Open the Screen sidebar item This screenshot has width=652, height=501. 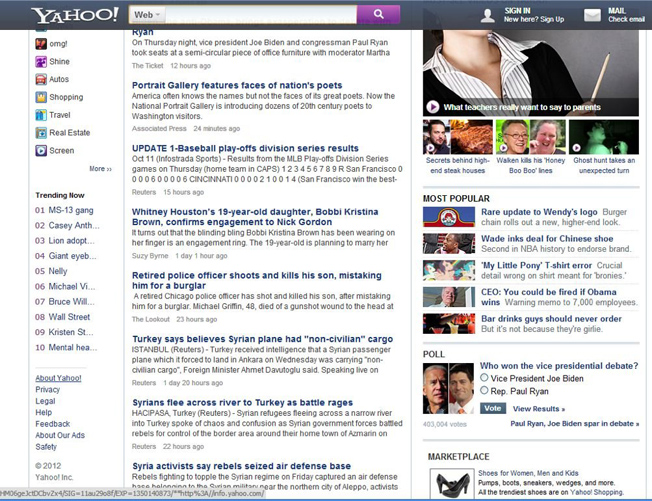pos(61,151)
